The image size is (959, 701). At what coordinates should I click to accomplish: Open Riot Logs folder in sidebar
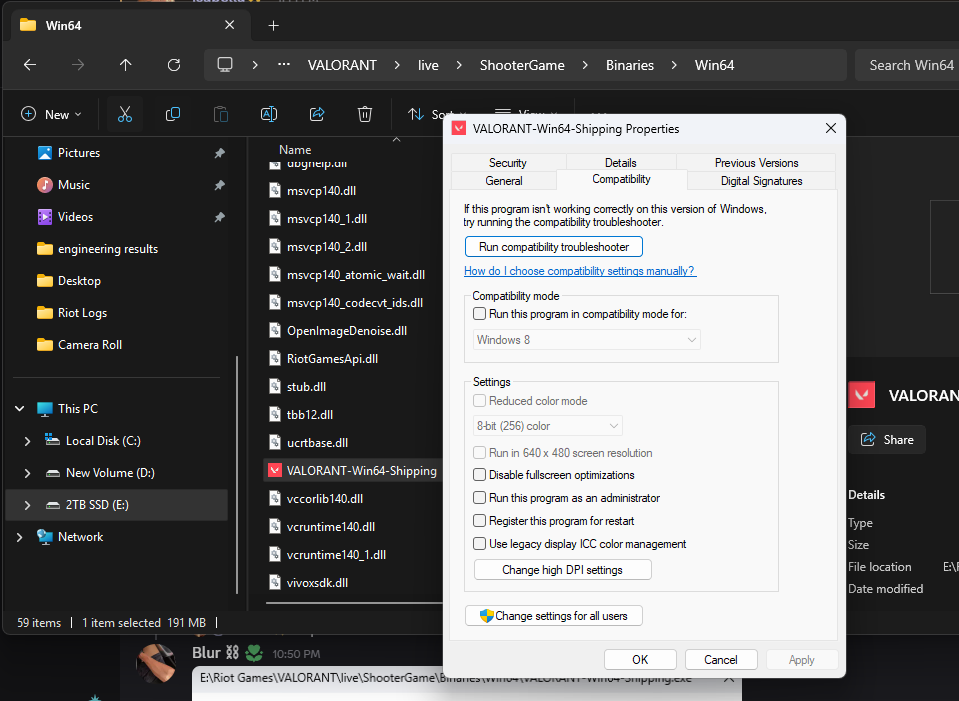(x=82, y=313)
